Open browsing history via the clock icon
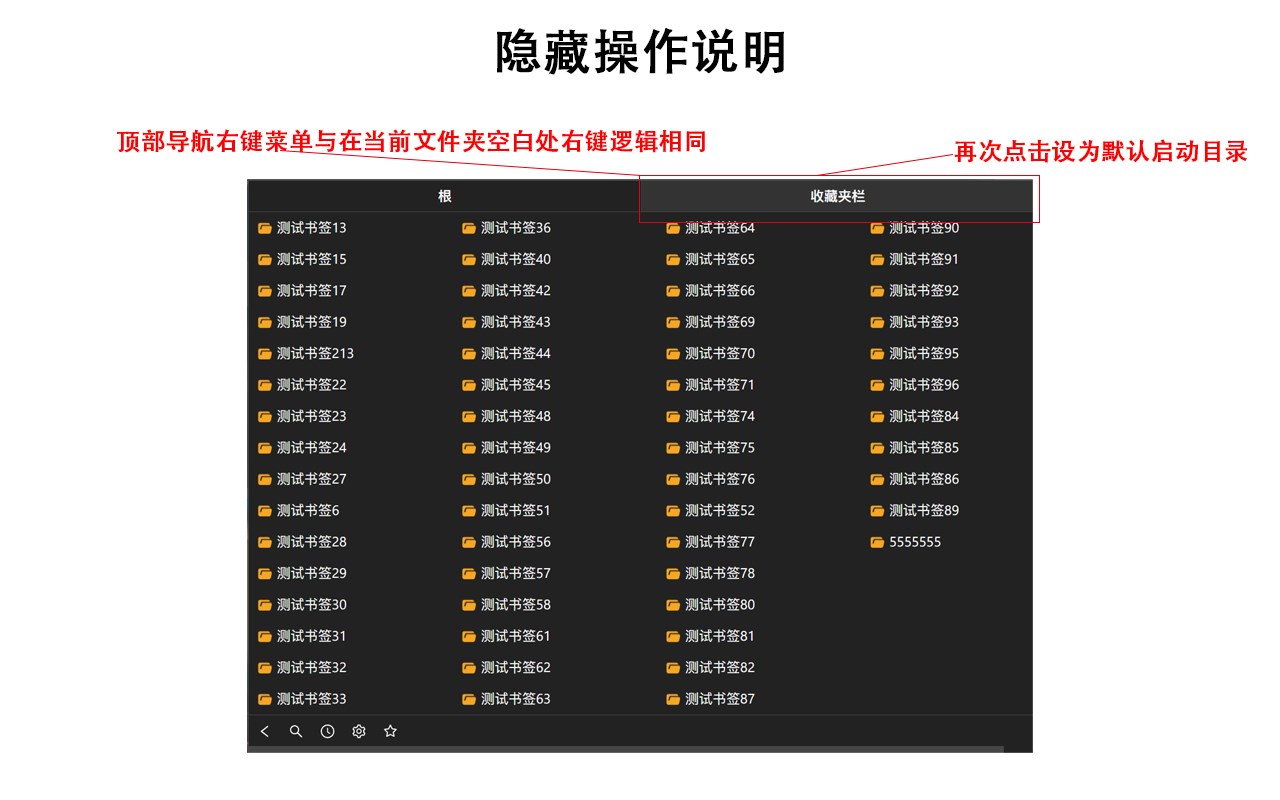The image size is (1280, 800). (327, 731)
